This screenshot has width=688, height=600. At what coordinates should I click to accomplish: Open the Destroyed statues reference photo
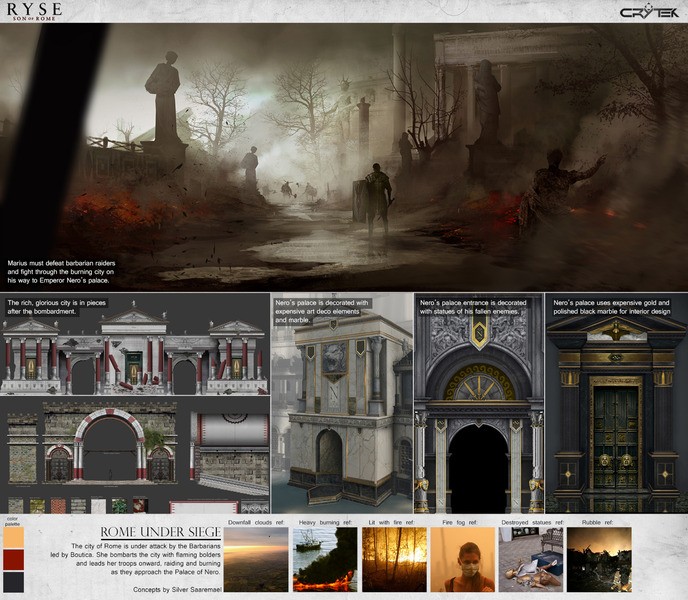click(x=531, y=560)
